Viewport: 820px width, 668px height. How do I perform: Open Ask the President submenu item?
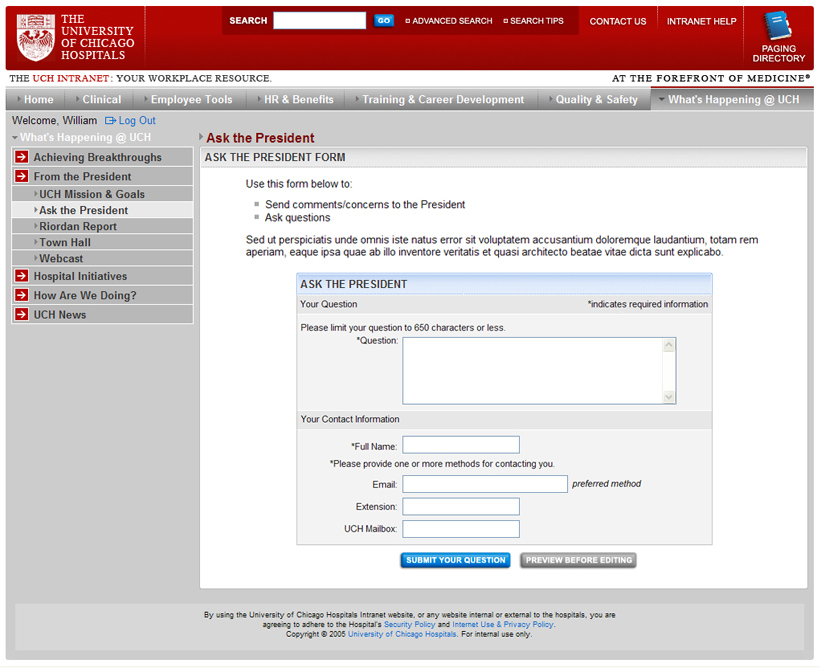(102, 210)
